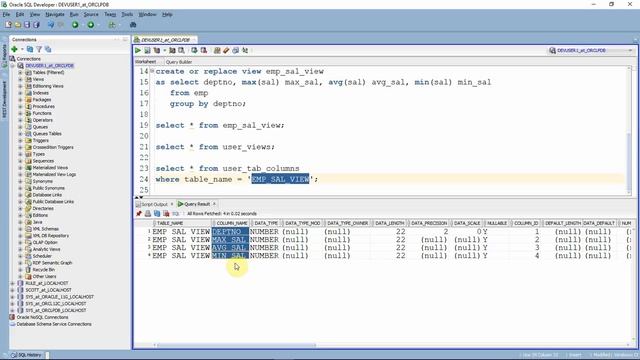Screen dimensions: 640x360
Task: Select Functions tree item
Action: (42, 113)
